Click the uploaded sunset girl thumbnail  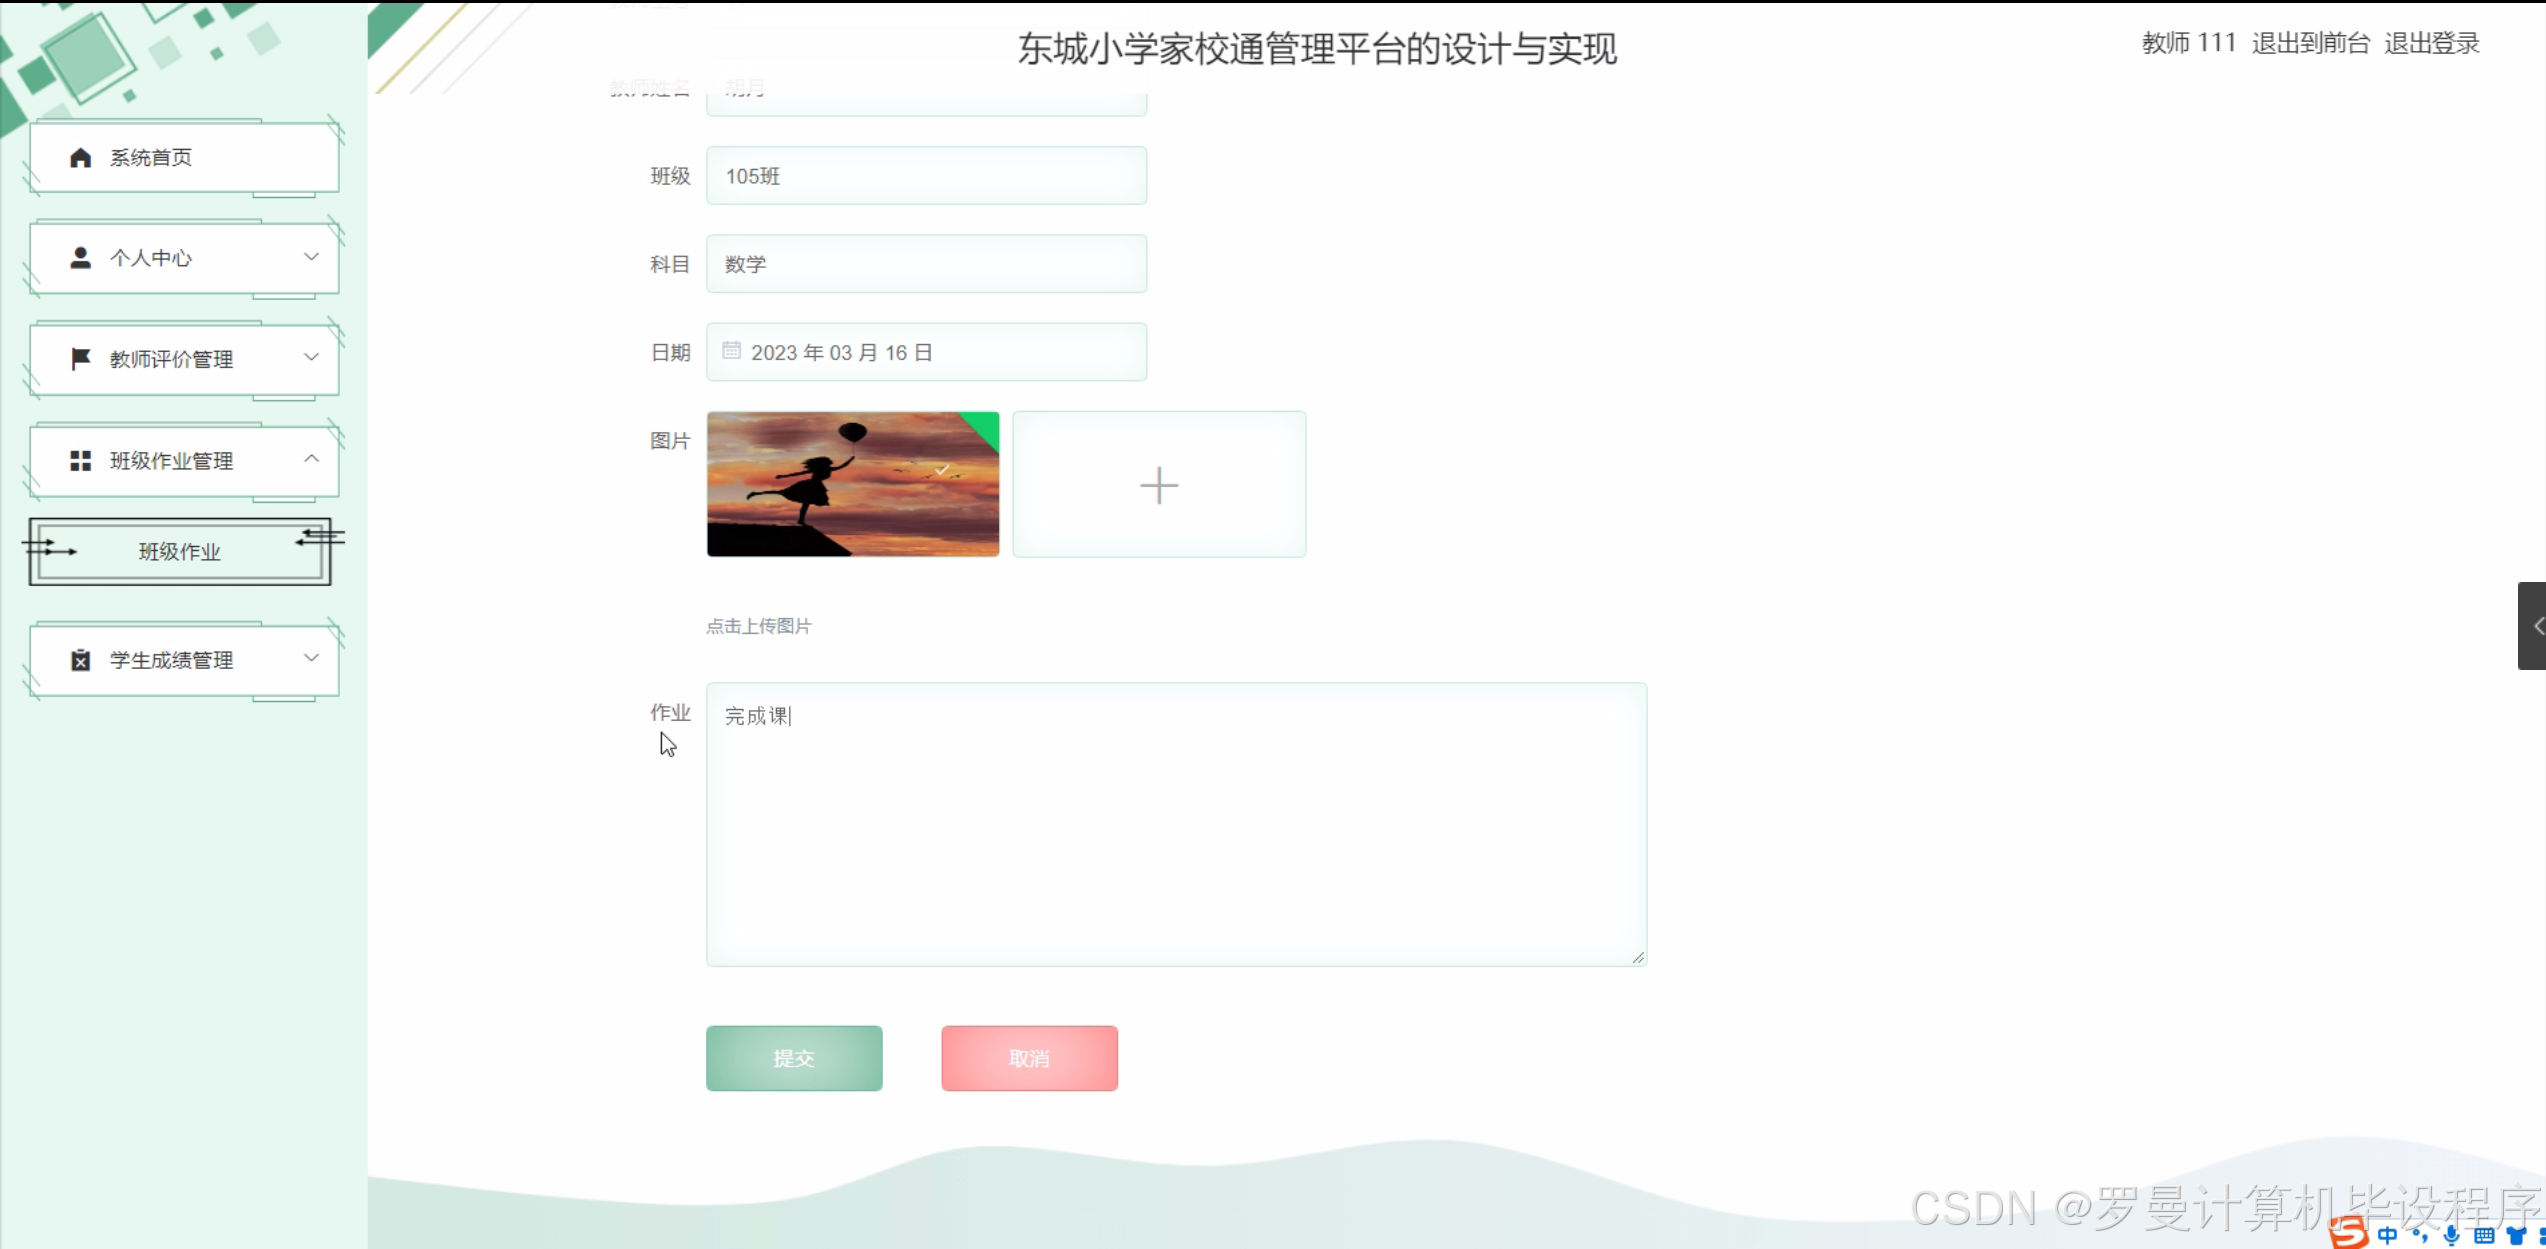pyautogui.click(x=852, y=484)
